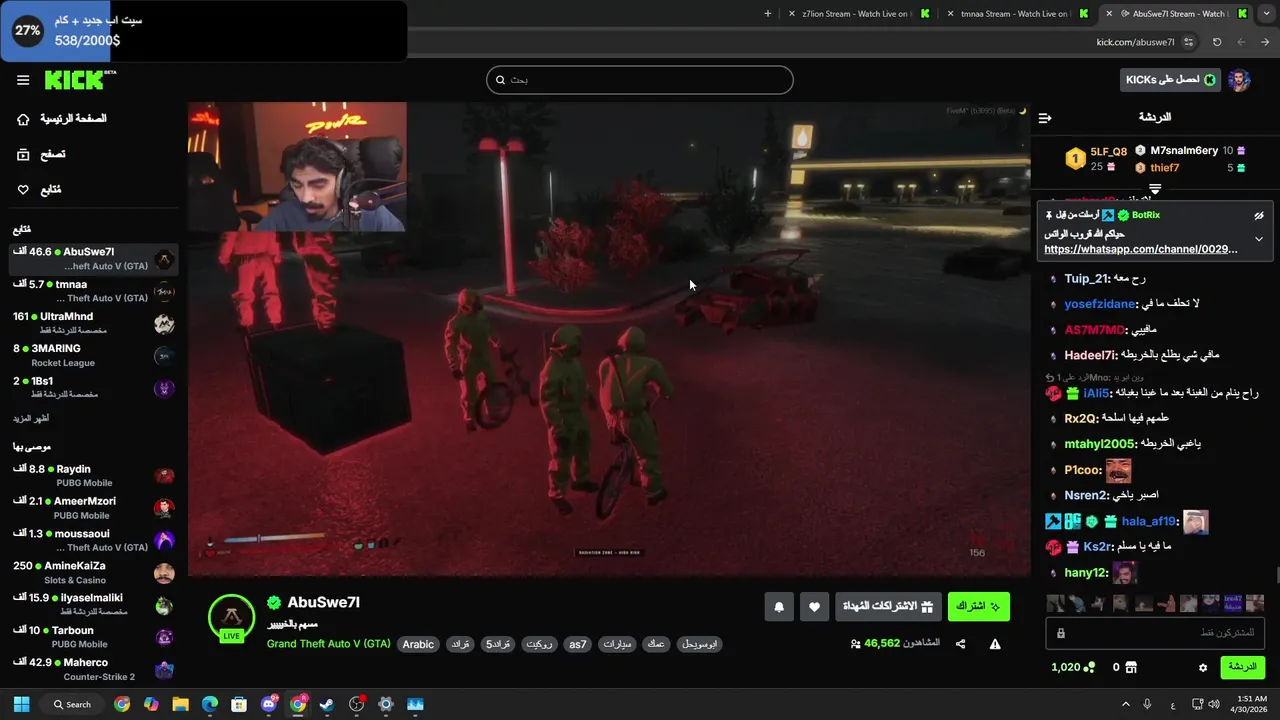Click the share stream icon
1280x720 pixels.
pyautogui.click(x=961, y=644)
